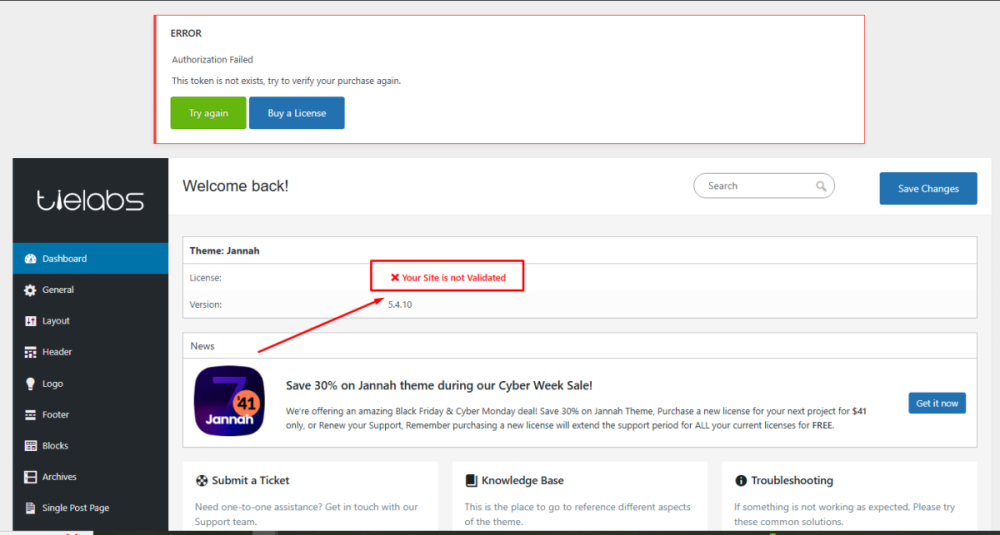Click the Dashboard gauge icon in sidebar
Viewport: 1000px width, 535px height.
[30, 259]
